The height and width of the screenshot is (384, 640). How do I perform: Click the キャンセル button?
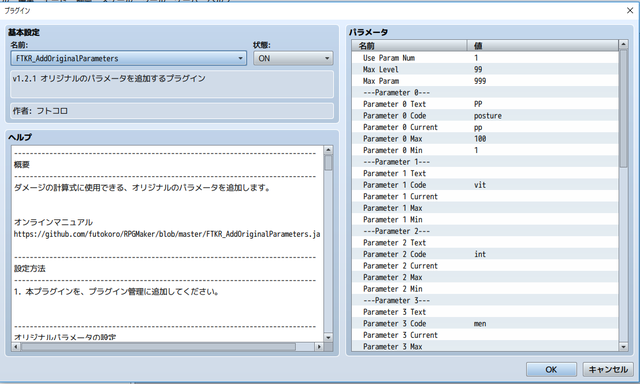pos(608,369)
